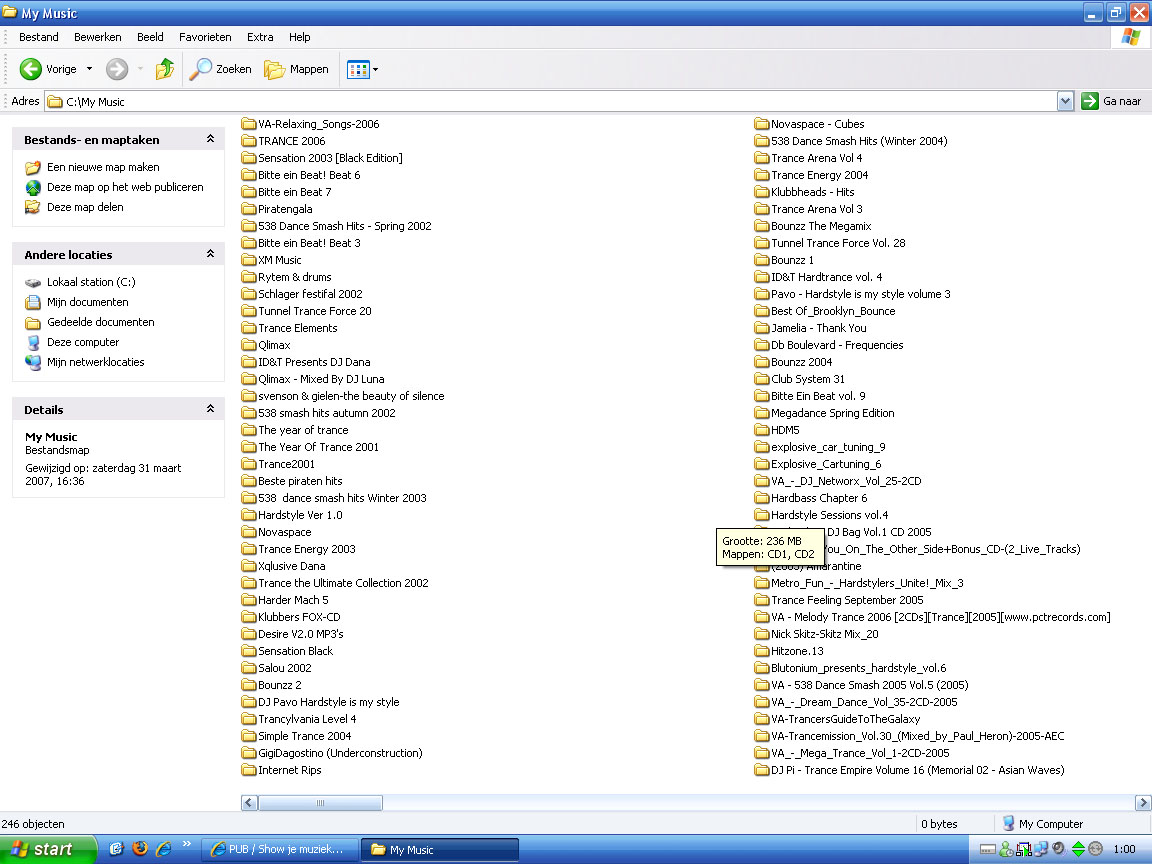Image resolution: width=1152 pixels, height=864 pixels.
Task: Click Deze map op het web publiceren
Action: [x=125, y=187]
